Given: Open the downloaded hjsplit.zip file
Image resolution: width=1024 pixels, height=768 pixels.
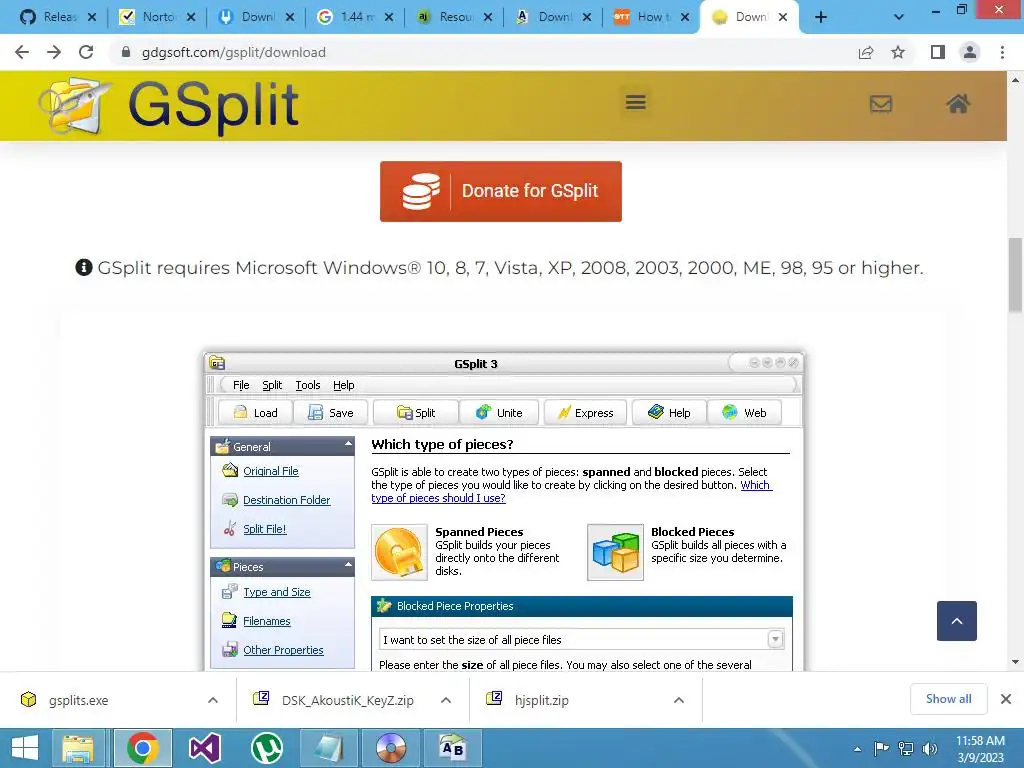Looking at the screenshot, I should (x=541, y=700).
